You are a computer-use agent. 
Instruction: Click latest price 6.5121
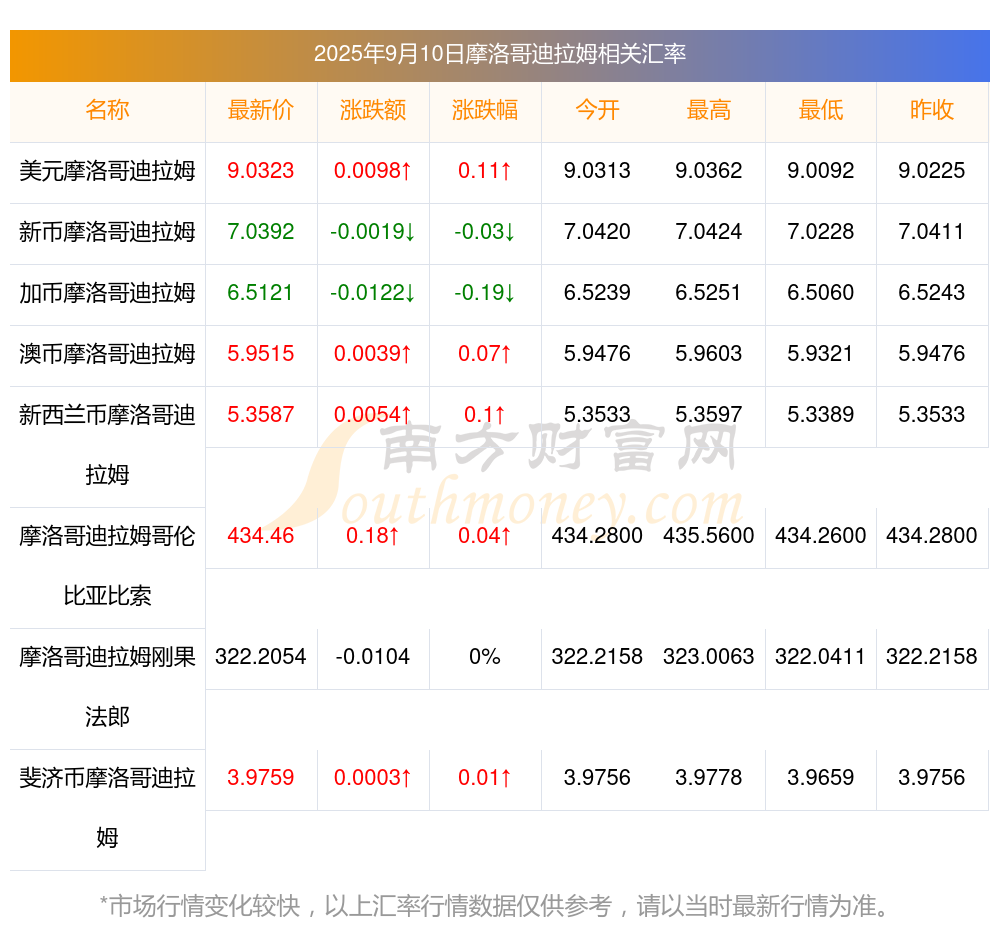260,293
